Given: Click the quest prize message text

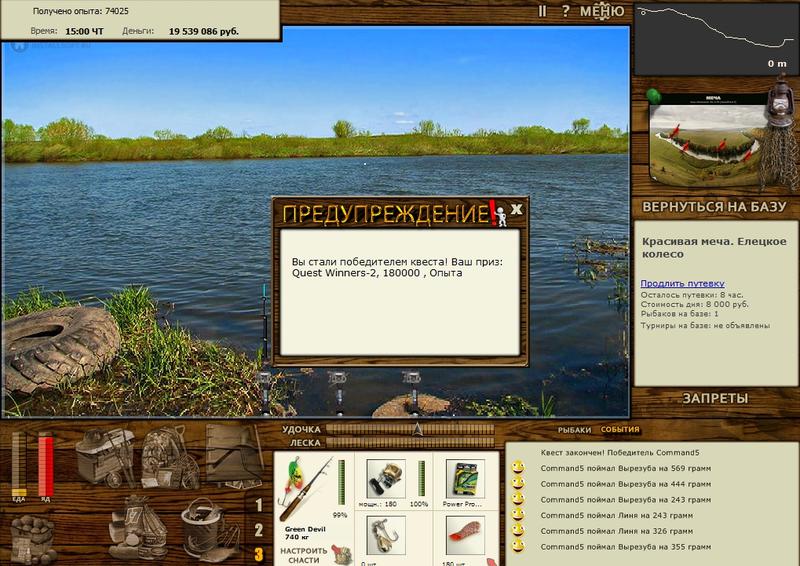Looking at the screenshot, I should 397,267.
